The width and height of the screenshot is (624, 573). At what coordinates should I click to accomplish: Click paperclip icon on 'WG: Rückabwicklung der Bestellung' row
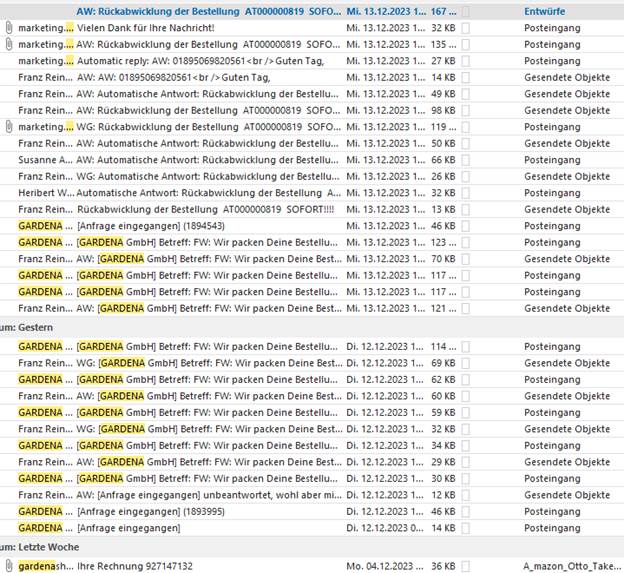pos(9,127)
